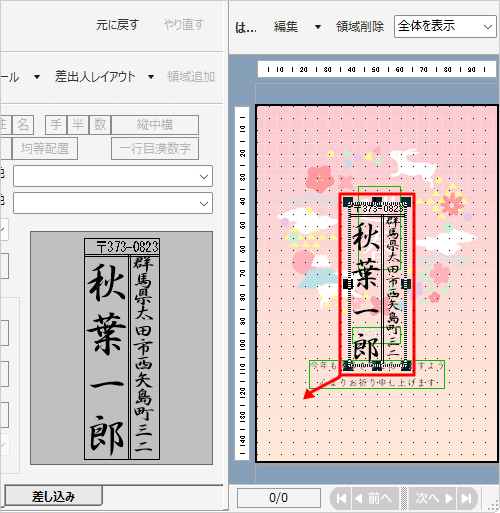Select the top-center resize handle of sender frame

(x=377, y=201)
